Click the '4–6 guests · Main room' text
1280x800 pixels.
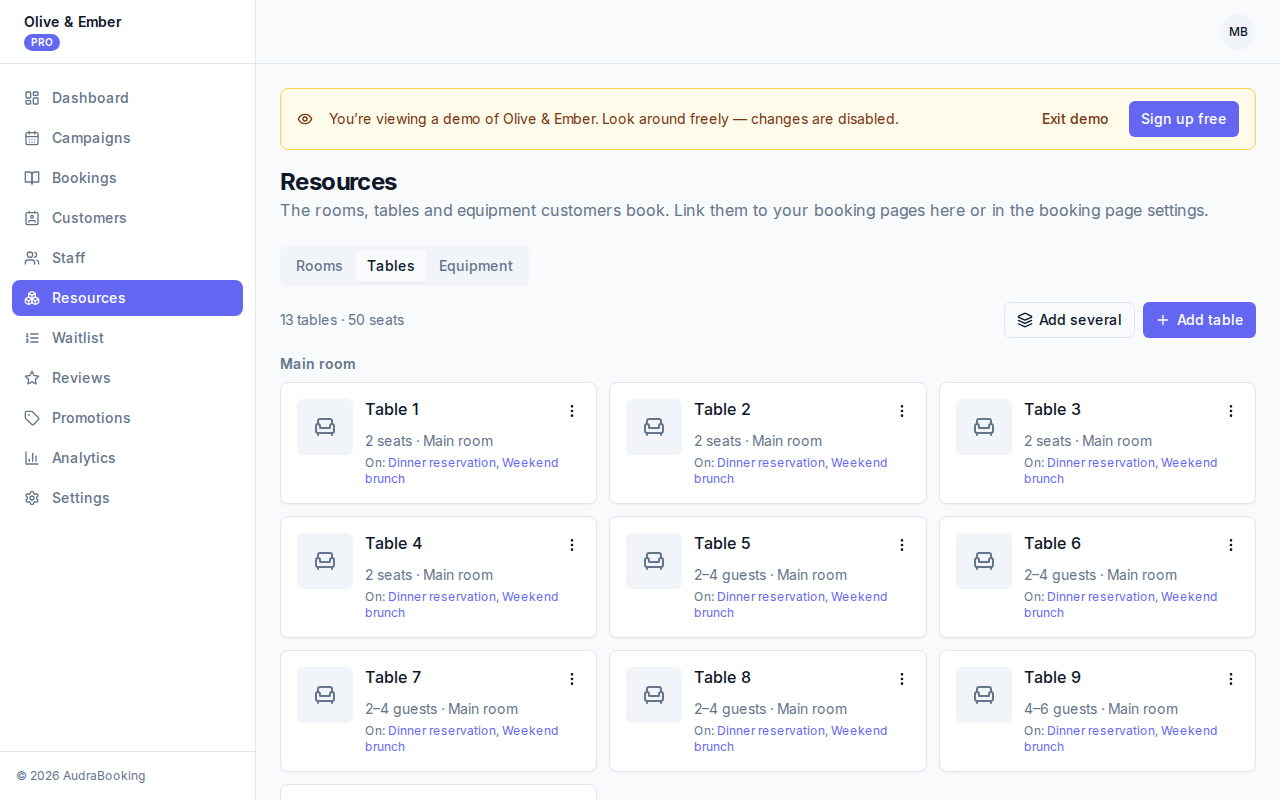pyautogui.click(x=1101, y=709)
